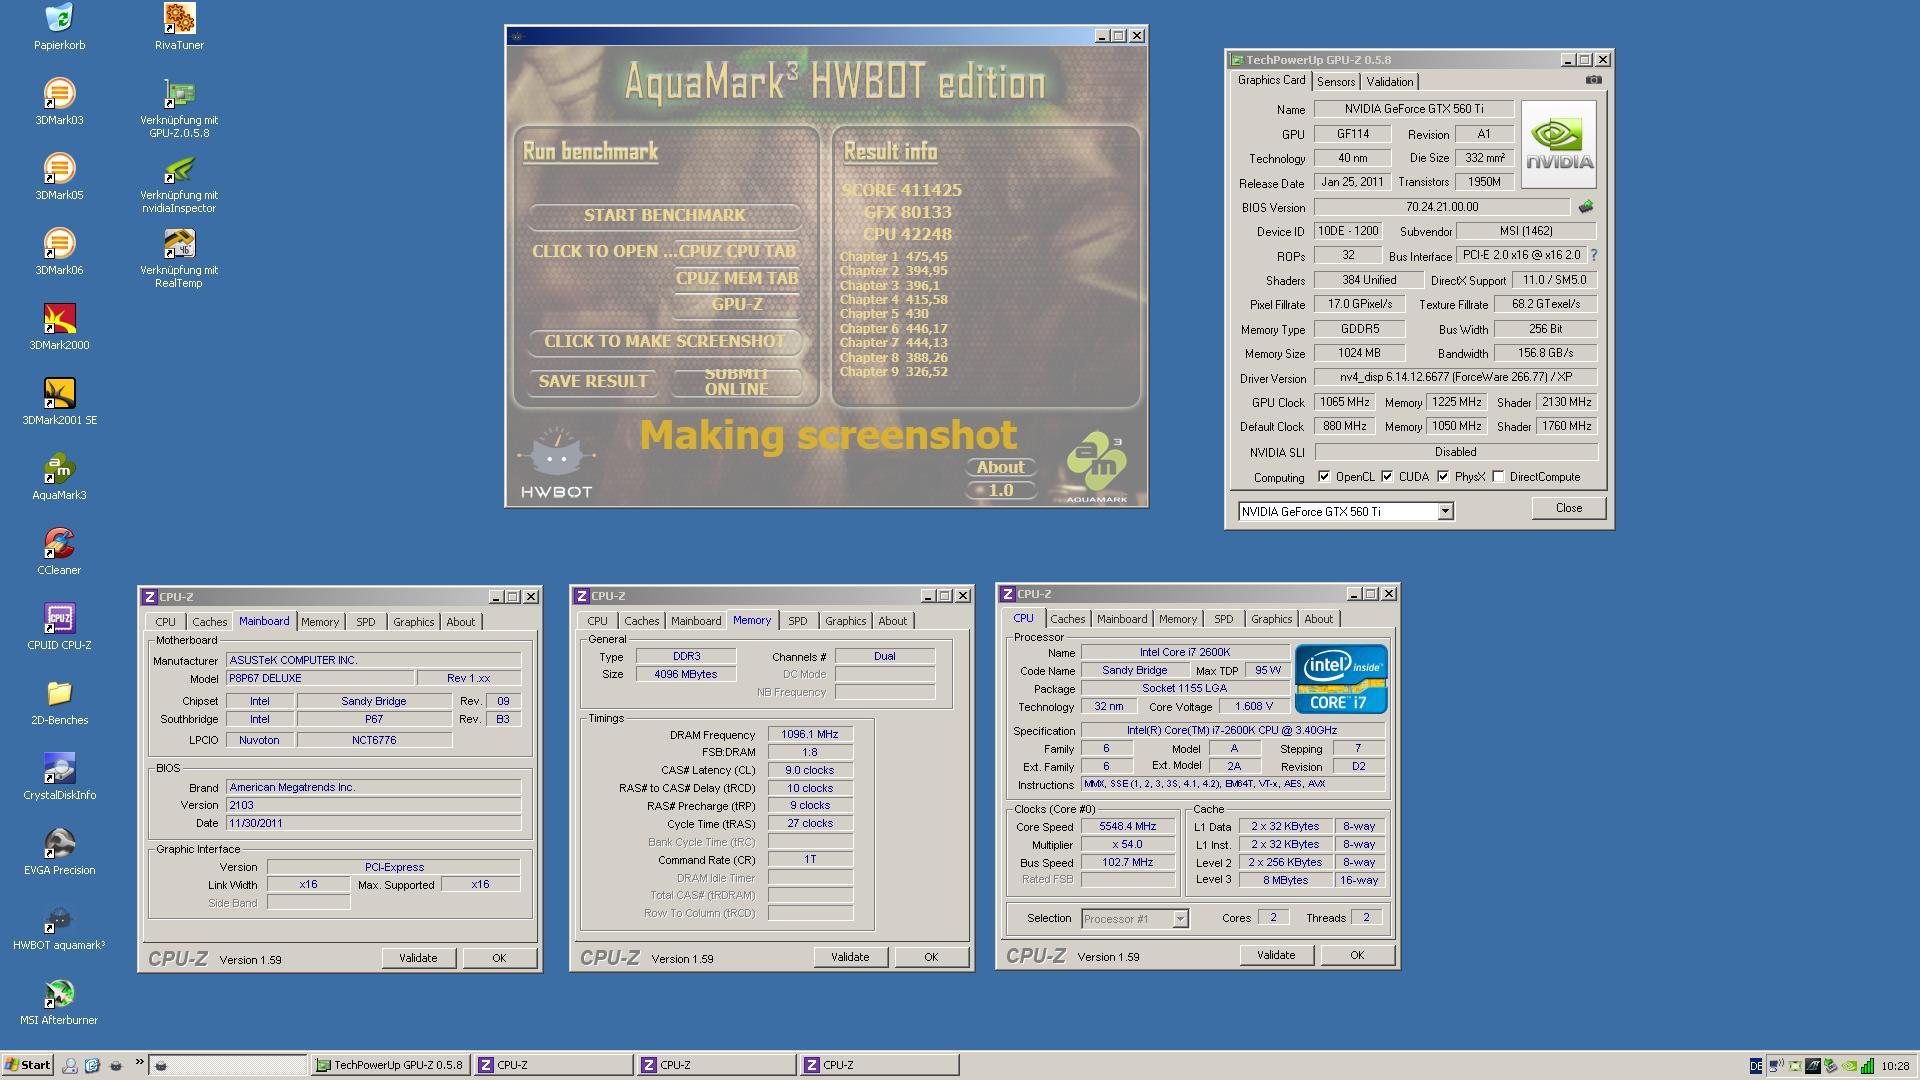Click START BENCHMARK in AquaMark

coord(665,215)
